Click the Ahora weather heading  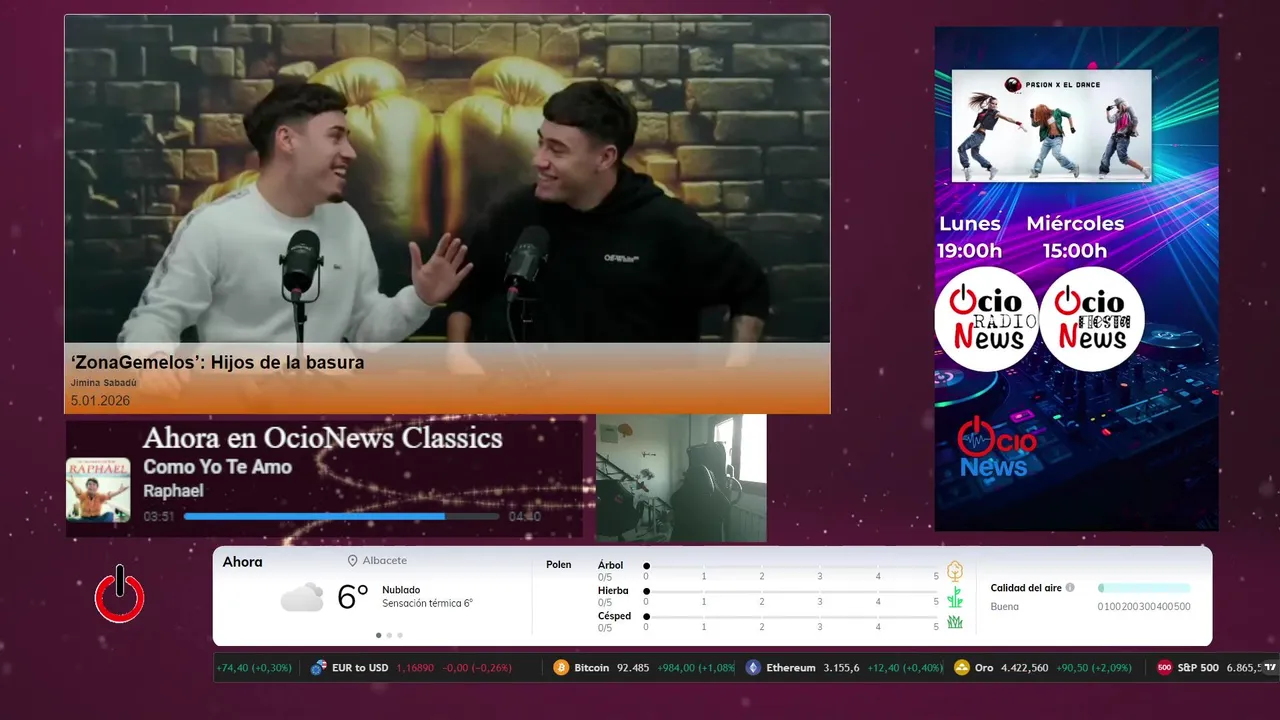click(242, 562)
